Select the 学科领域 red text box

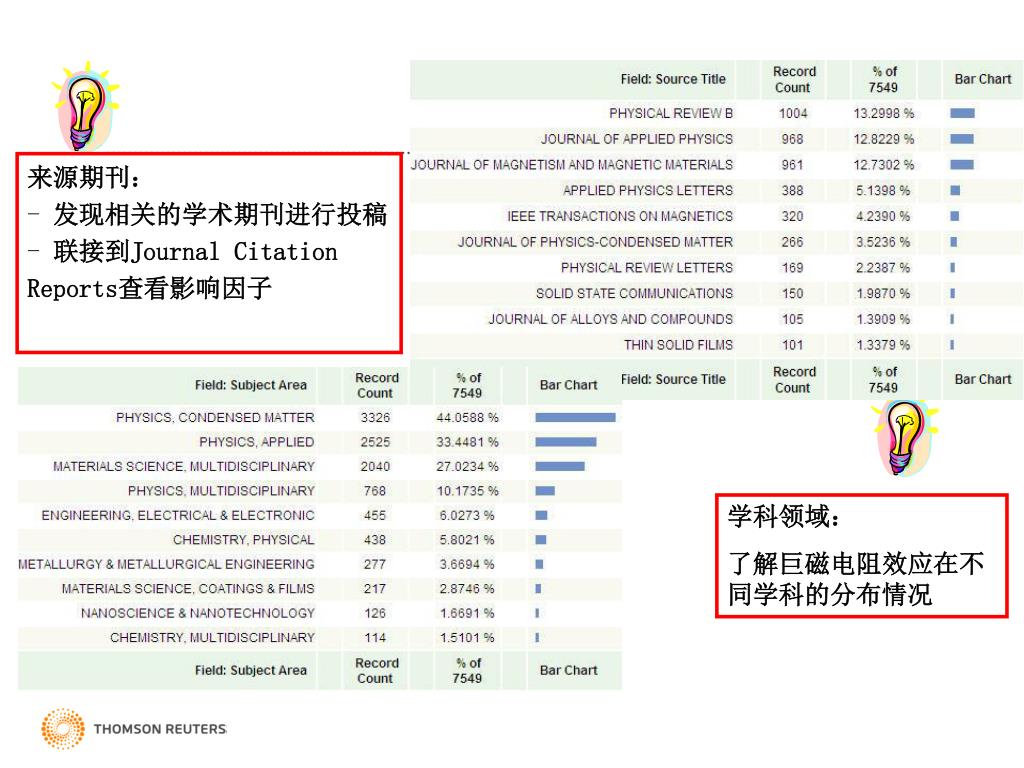(861, 556)
